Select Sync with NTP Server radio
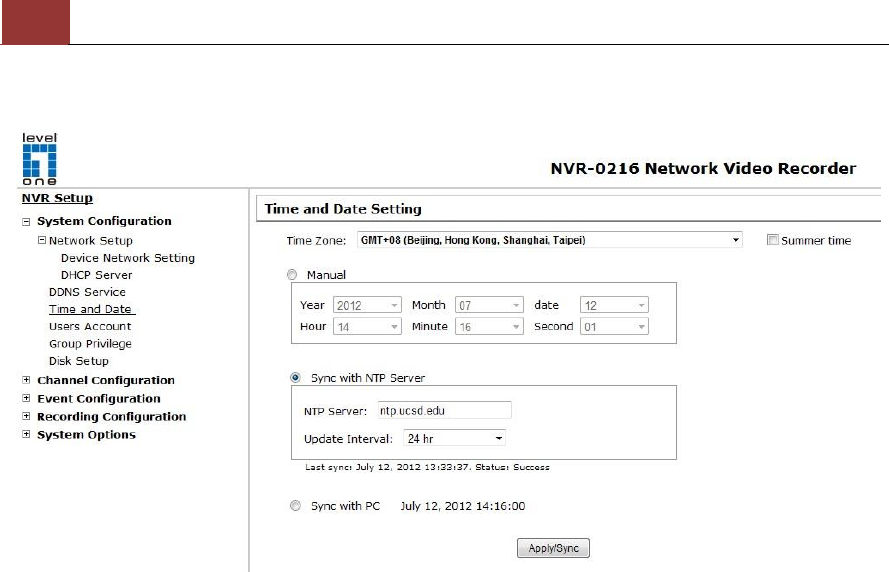 [x=295, y=378]
